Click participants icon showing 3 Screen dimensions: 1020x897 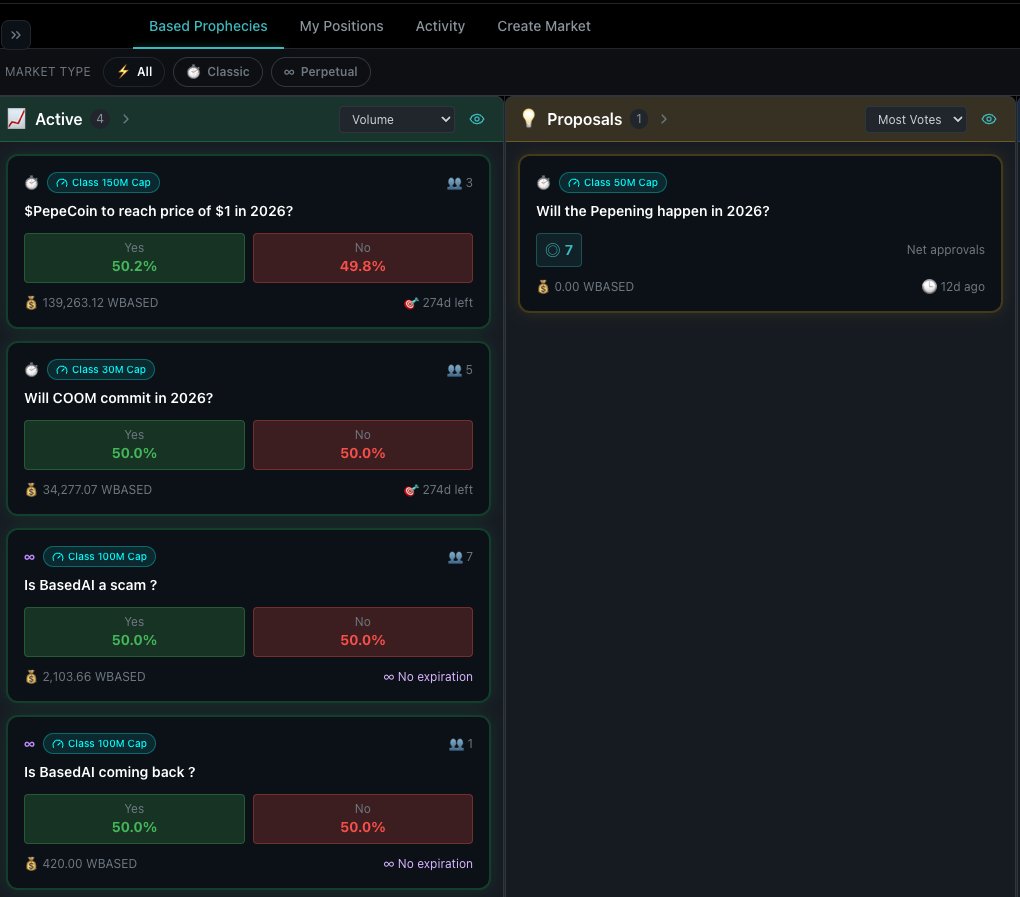coord(454,183)
